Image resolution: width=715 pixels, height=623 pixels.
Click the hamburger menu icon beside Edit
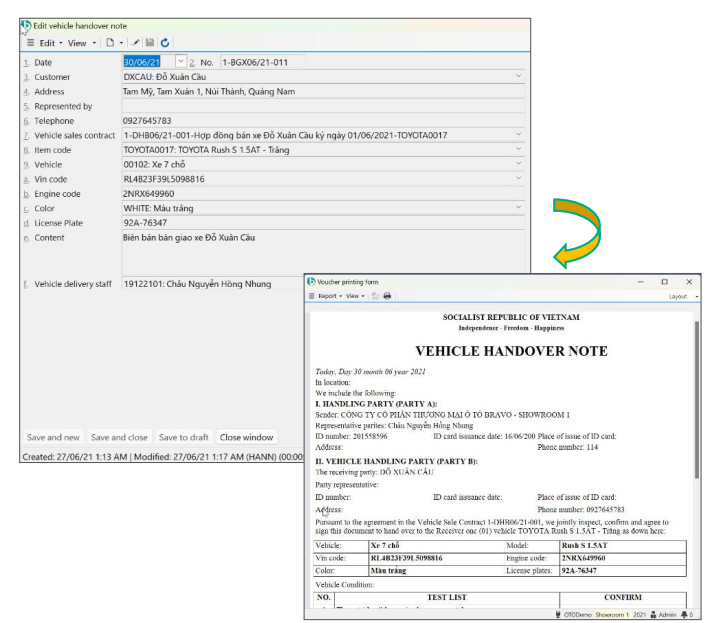click(30, 43)
